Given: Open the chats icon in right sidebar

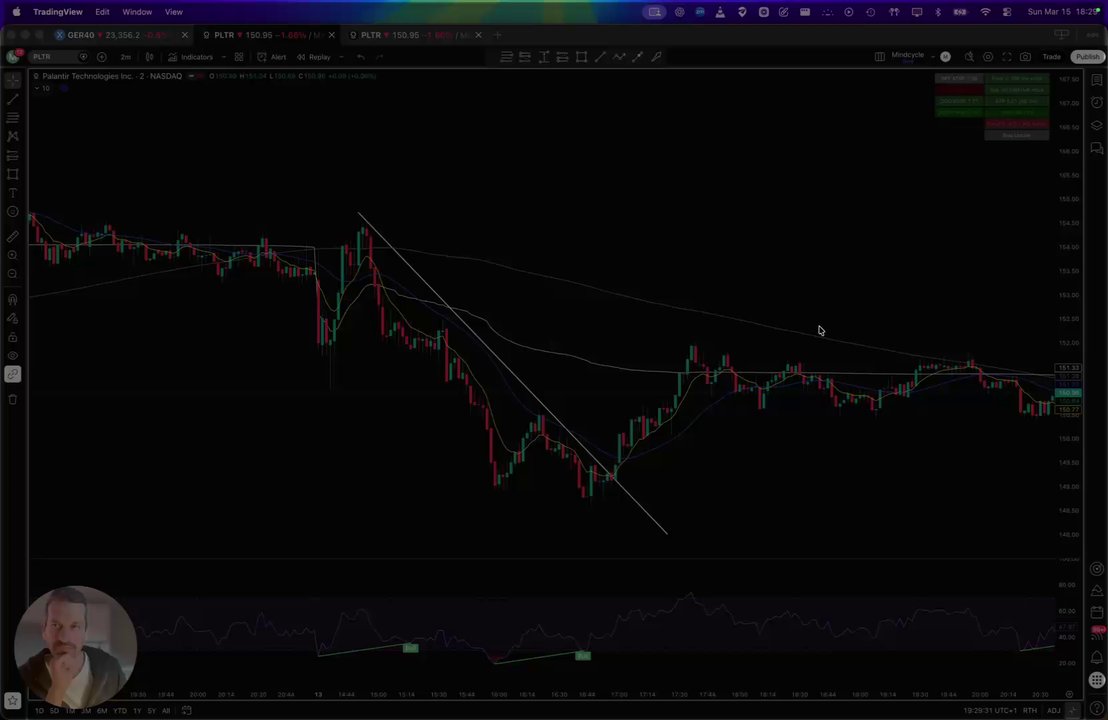Looking at the screenshot, I should 1097,148.
